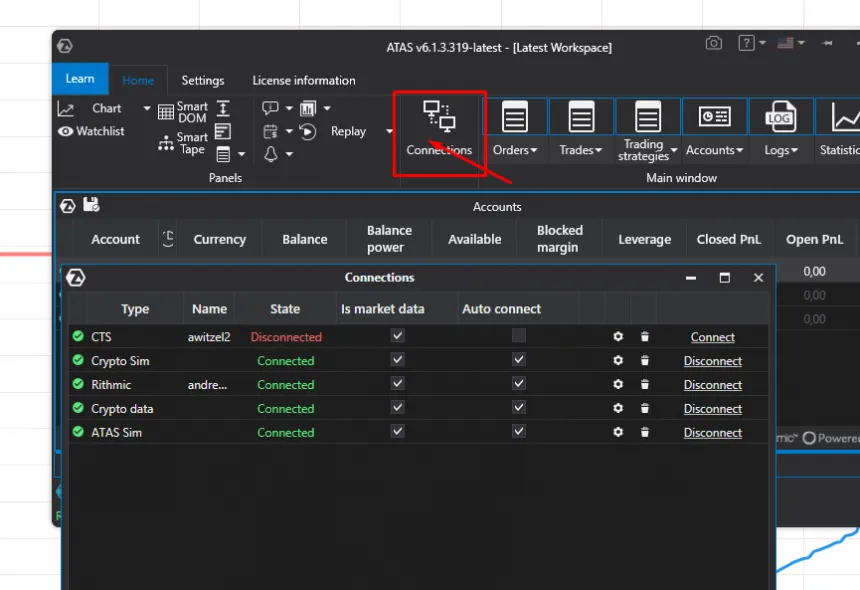Click the Smart DOM panel icon
The width and height of the screenshot is (860, 590).
click(x=166, y=112)
